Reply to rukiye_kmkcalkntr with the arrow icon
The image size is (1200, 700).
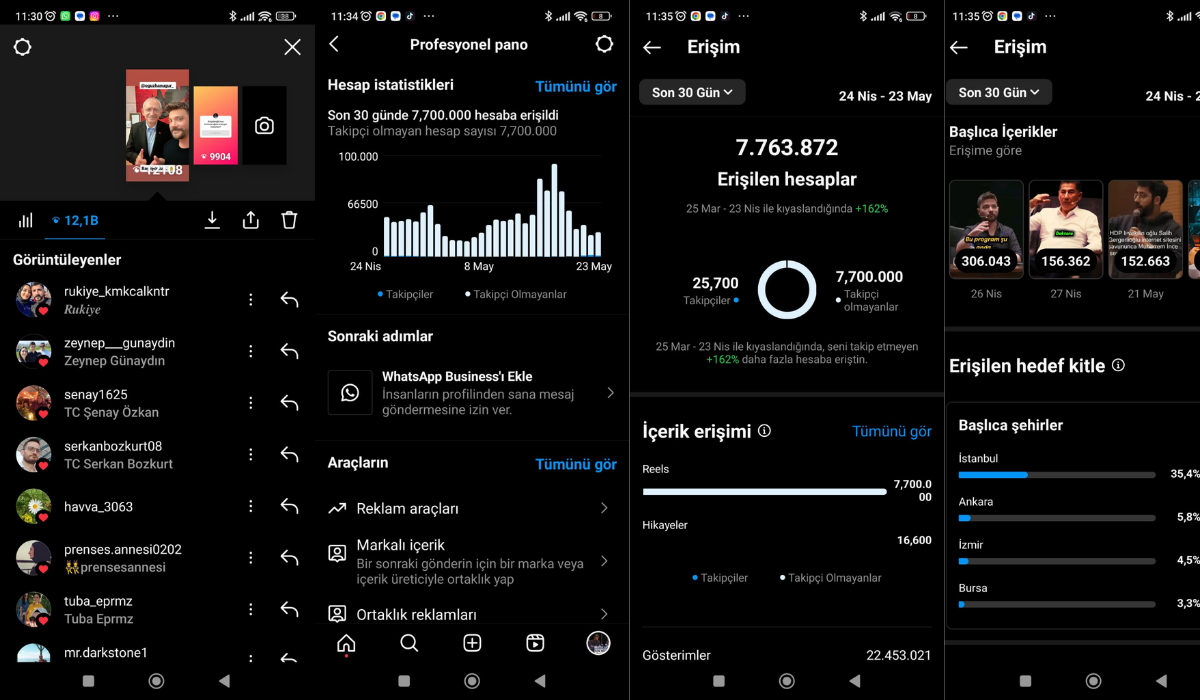(289, 299)
